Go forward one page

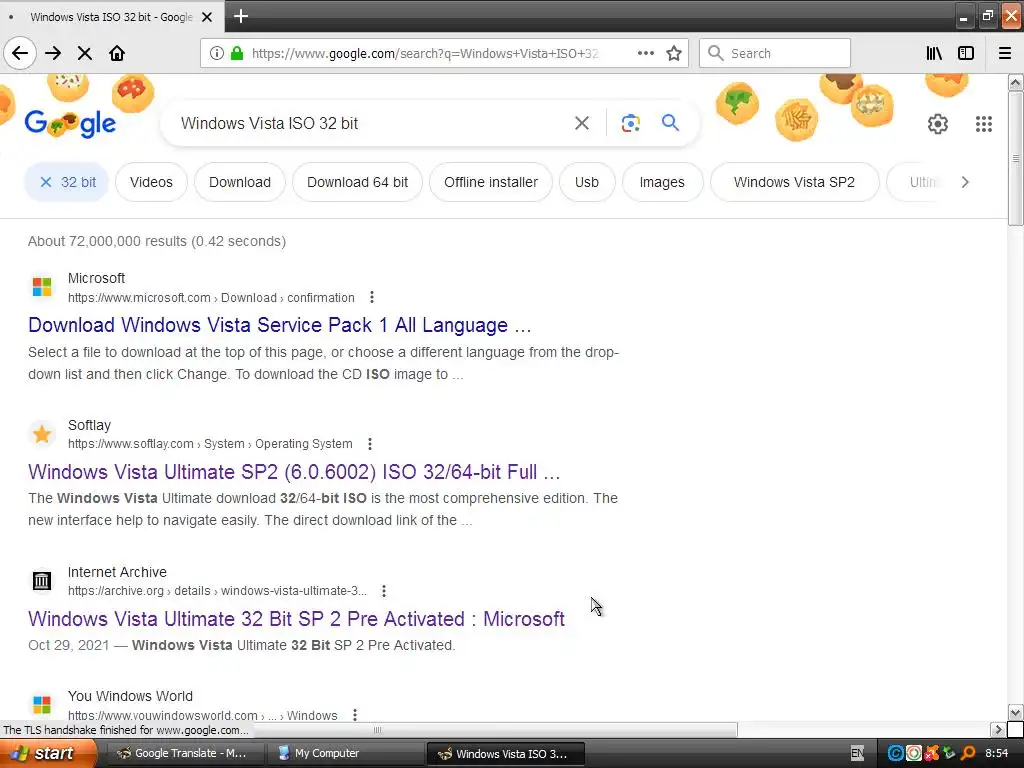[x=53, y=54]
